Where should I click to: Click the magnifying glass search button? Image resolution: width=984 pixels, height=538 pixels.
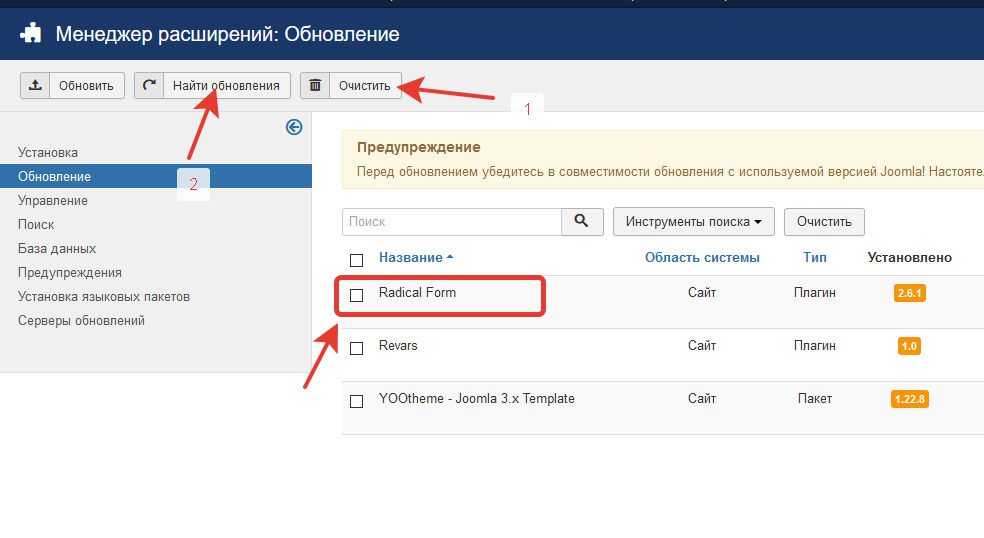(x=582, y=221)
